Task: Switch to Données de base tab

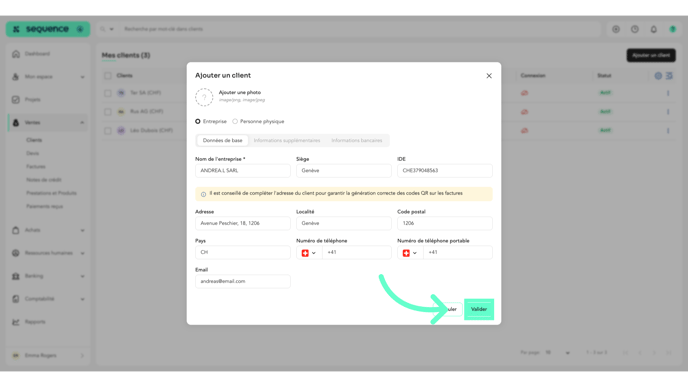Action: click(x=222, y=140)
